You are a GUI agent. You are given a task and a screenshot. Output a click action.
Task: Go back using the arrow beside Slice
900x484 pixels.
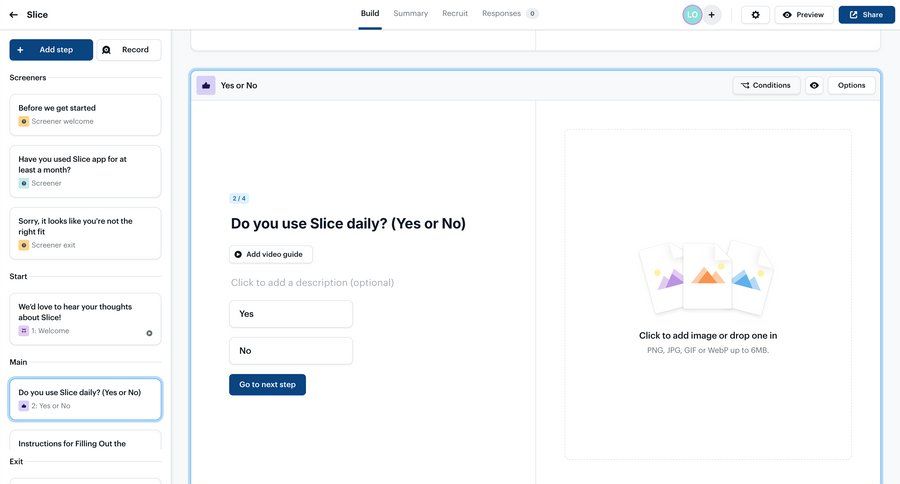(x=14, y=15)
